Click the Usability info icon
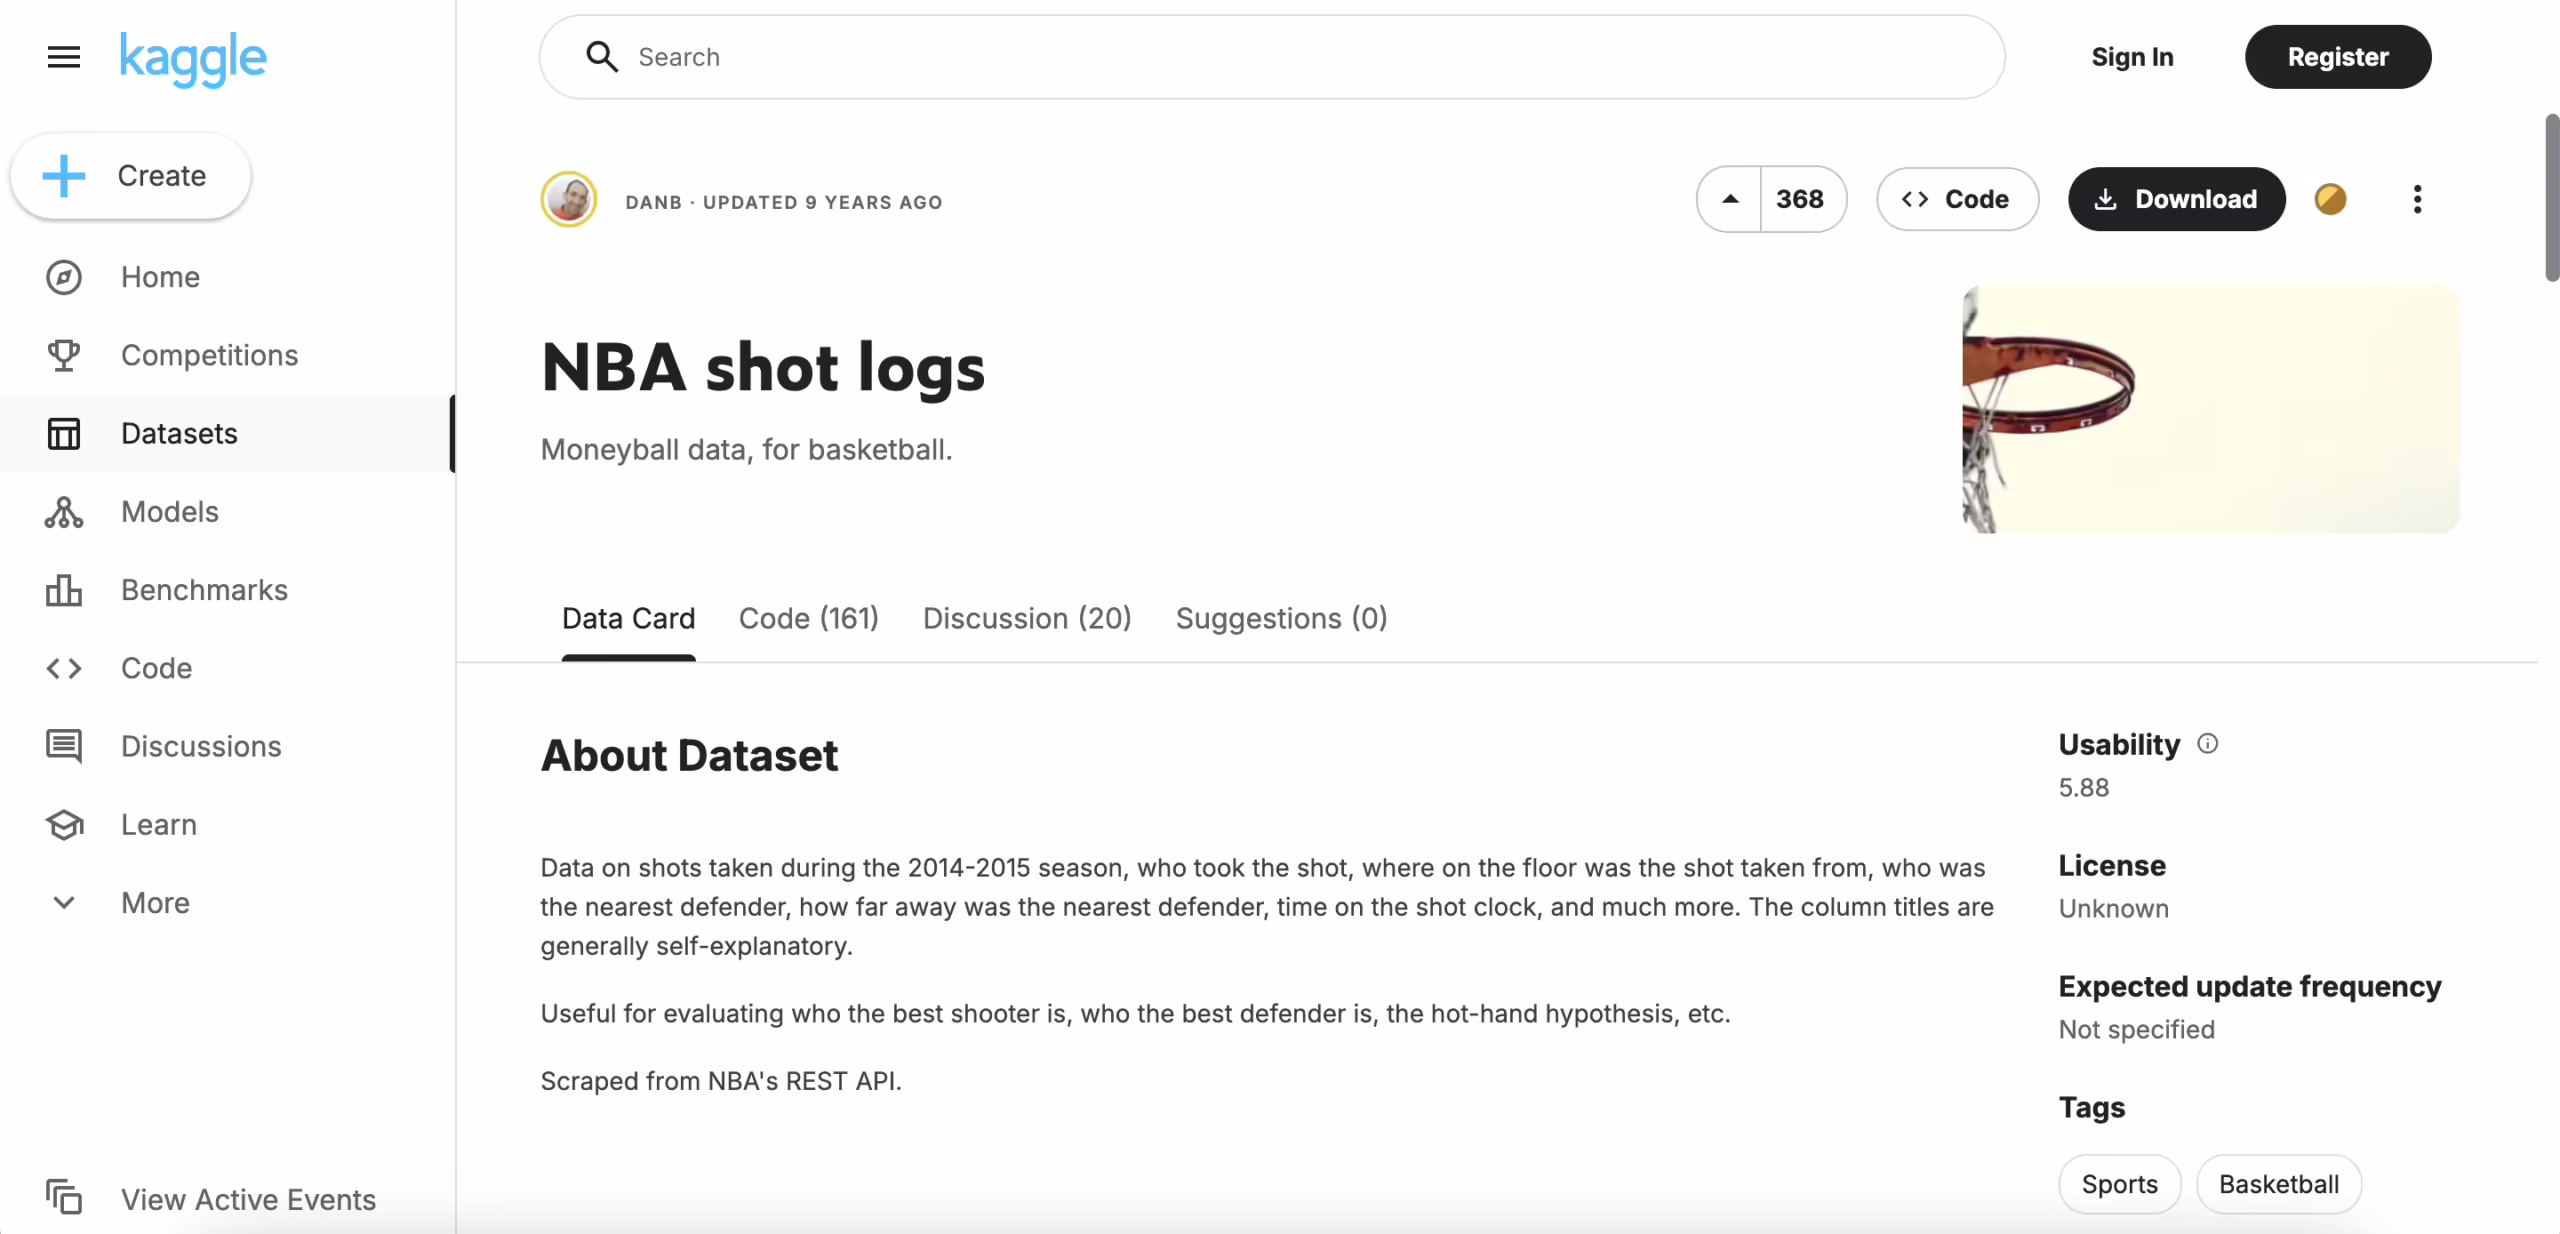 (x=2207, y=744)
